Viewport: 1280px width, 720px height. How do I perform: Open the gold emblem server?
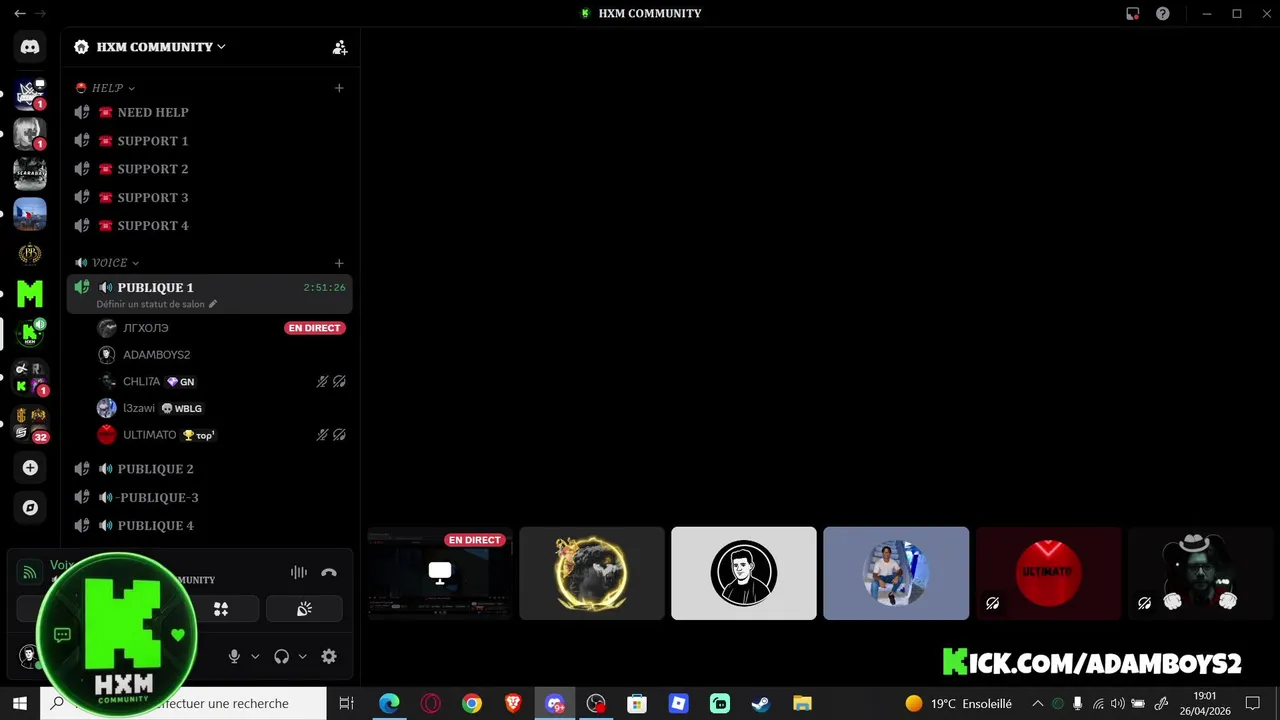(x=30, y=254)
